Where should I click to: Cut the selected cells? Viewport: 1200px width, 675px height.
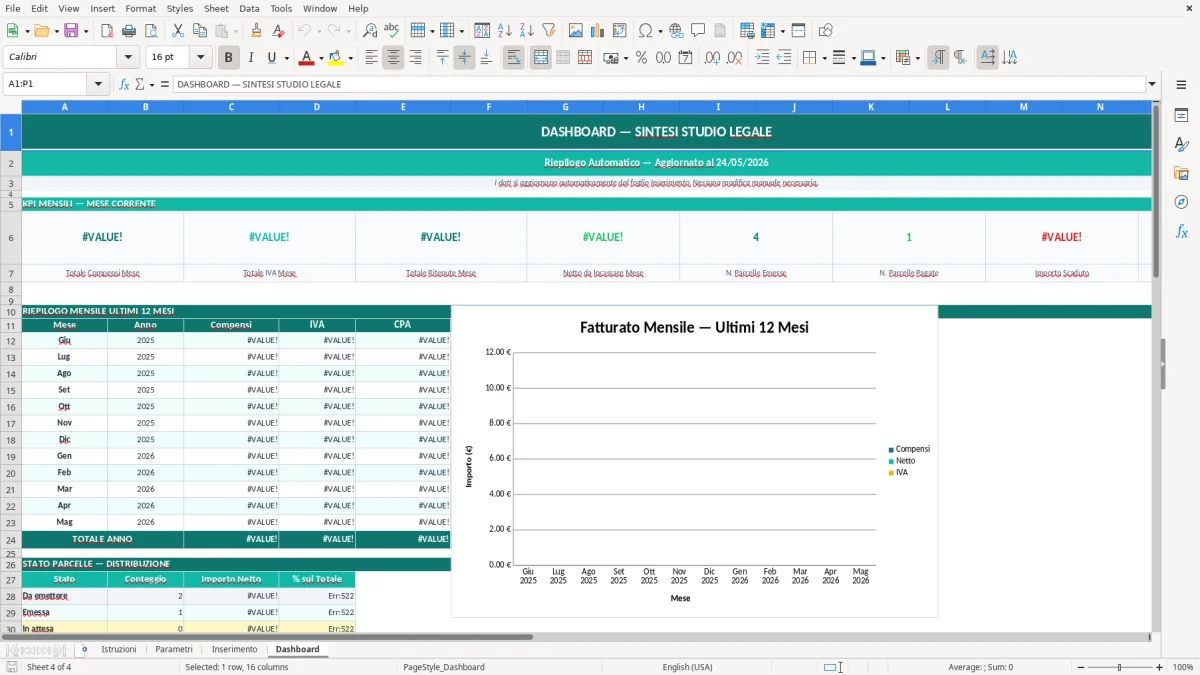[178, 31]
